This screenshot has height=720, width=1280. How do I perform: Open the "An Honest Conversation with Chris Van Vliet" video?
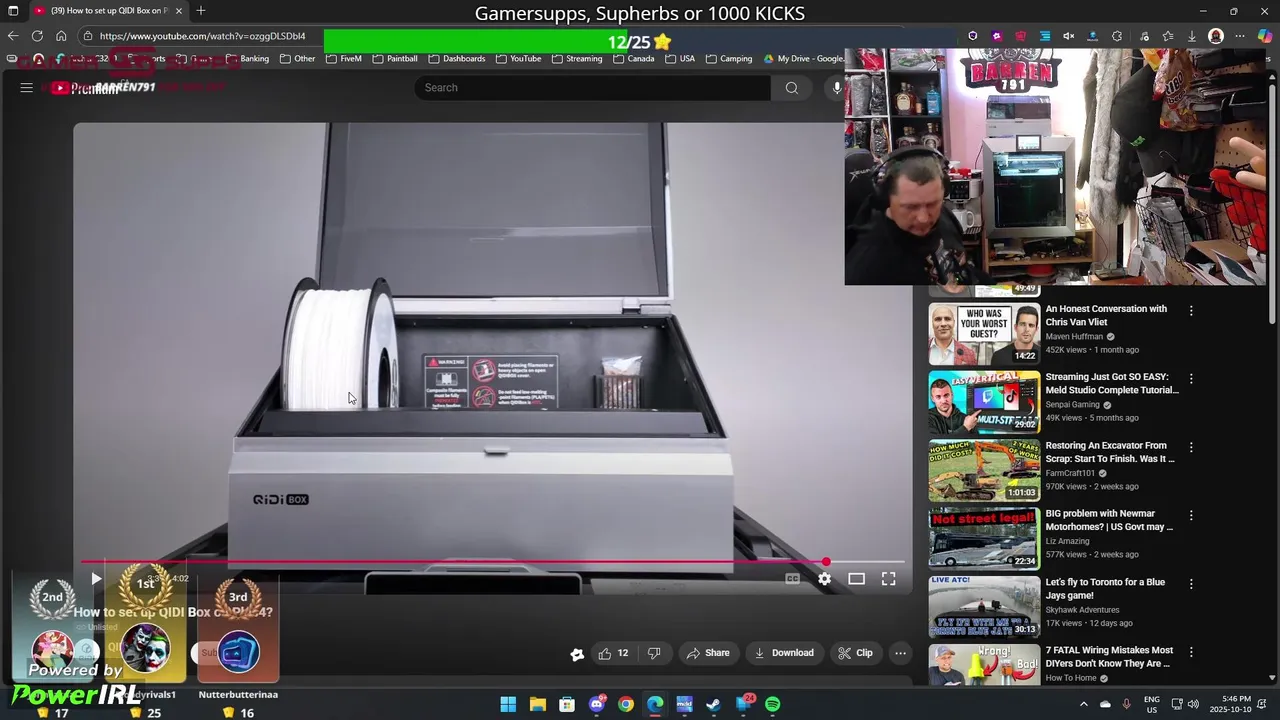tap(1106, 315)
